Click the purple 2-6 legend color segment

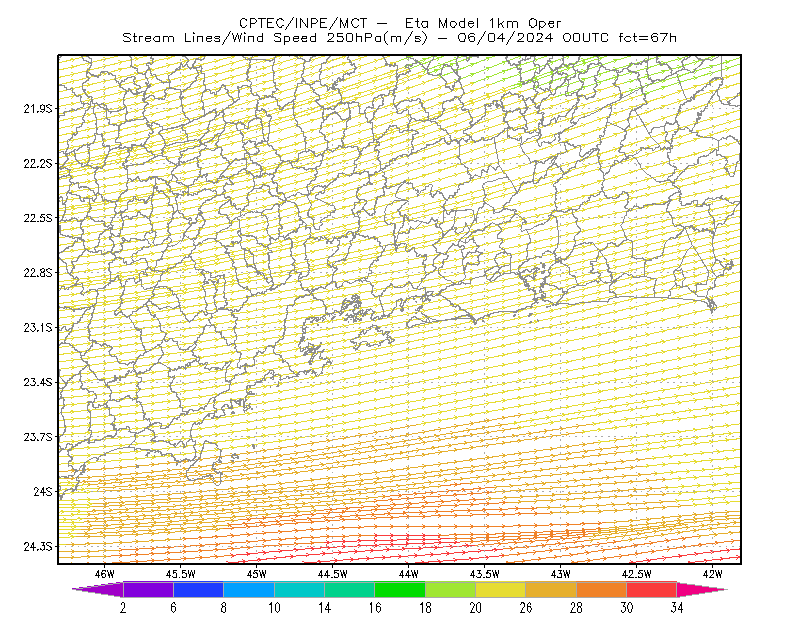click(x=148, y=589)
